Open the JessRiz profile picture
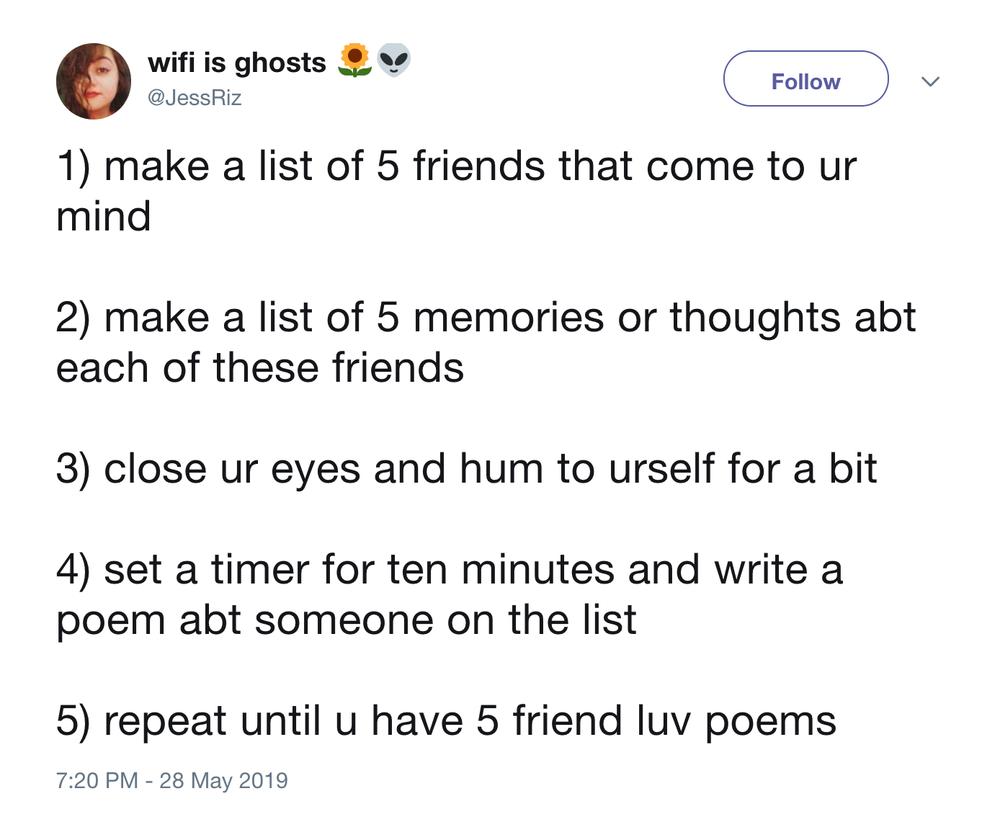1000x814 pixels. [x=93, y=81]
